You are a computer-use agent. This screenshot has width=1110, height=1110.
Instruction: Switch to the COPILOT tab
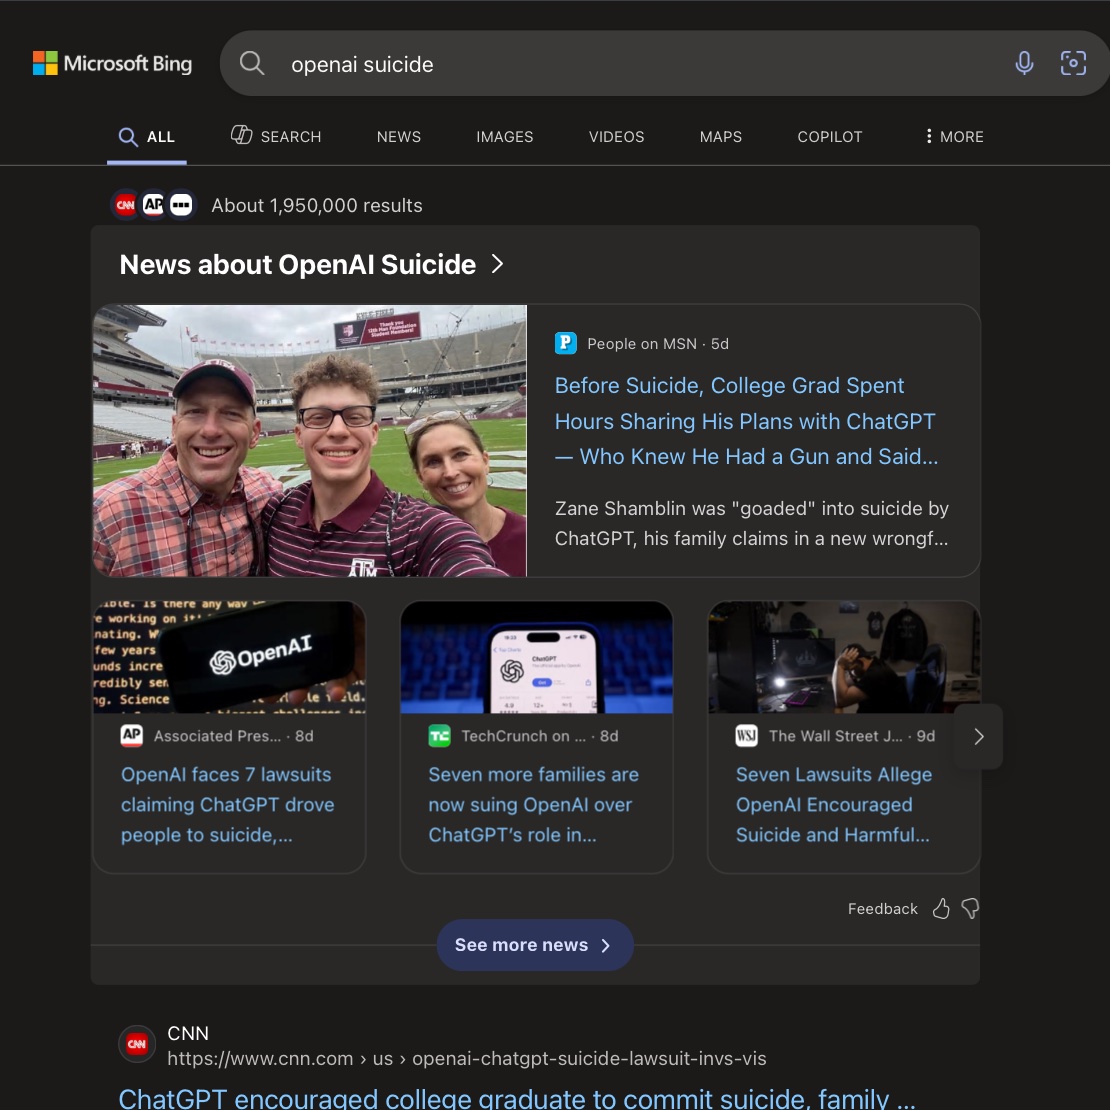point(830,137)
